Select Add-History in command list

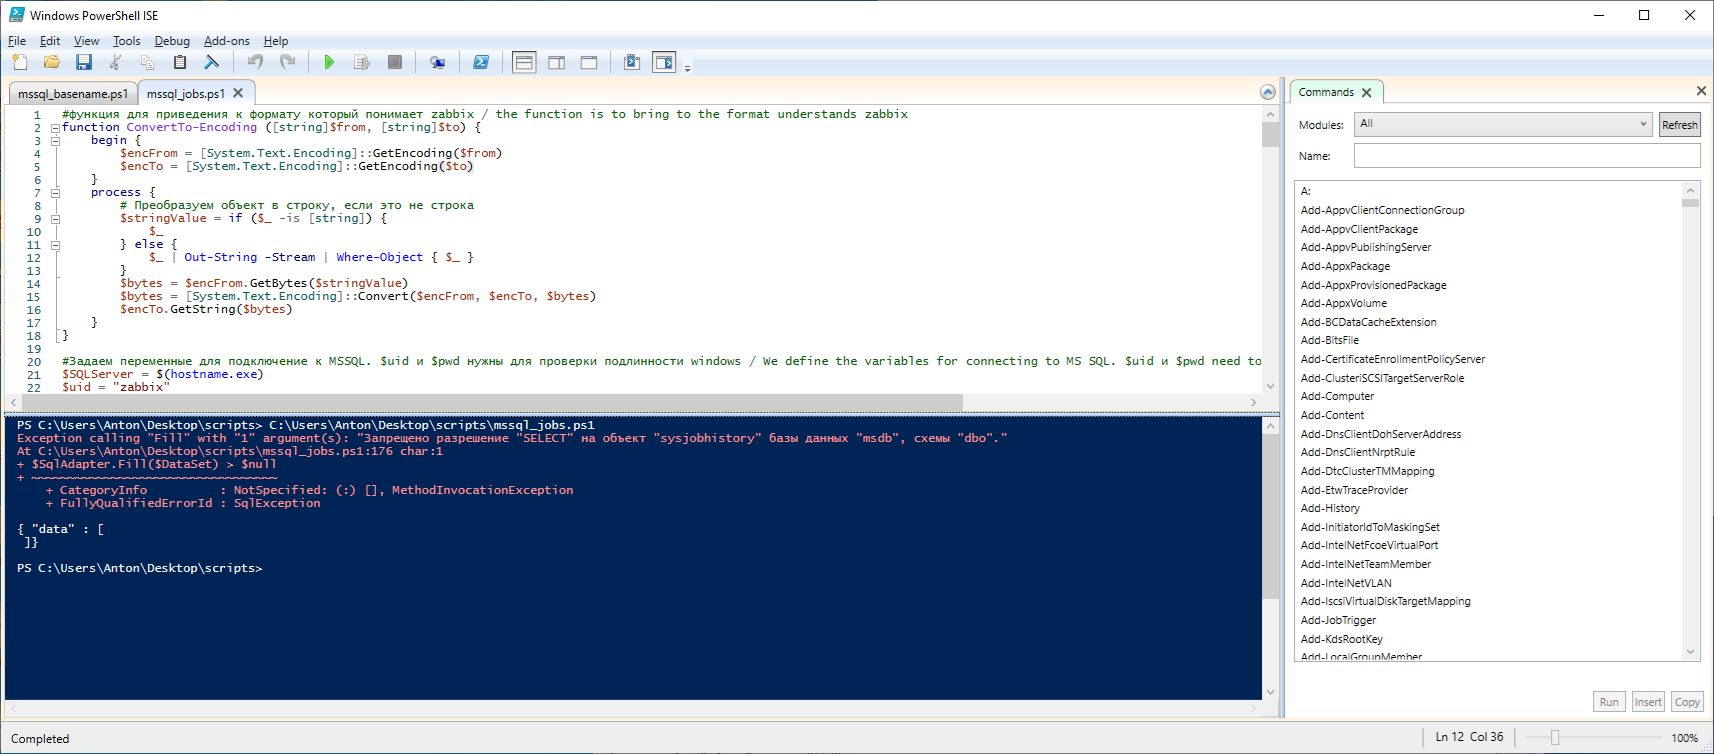(1330, 508)
